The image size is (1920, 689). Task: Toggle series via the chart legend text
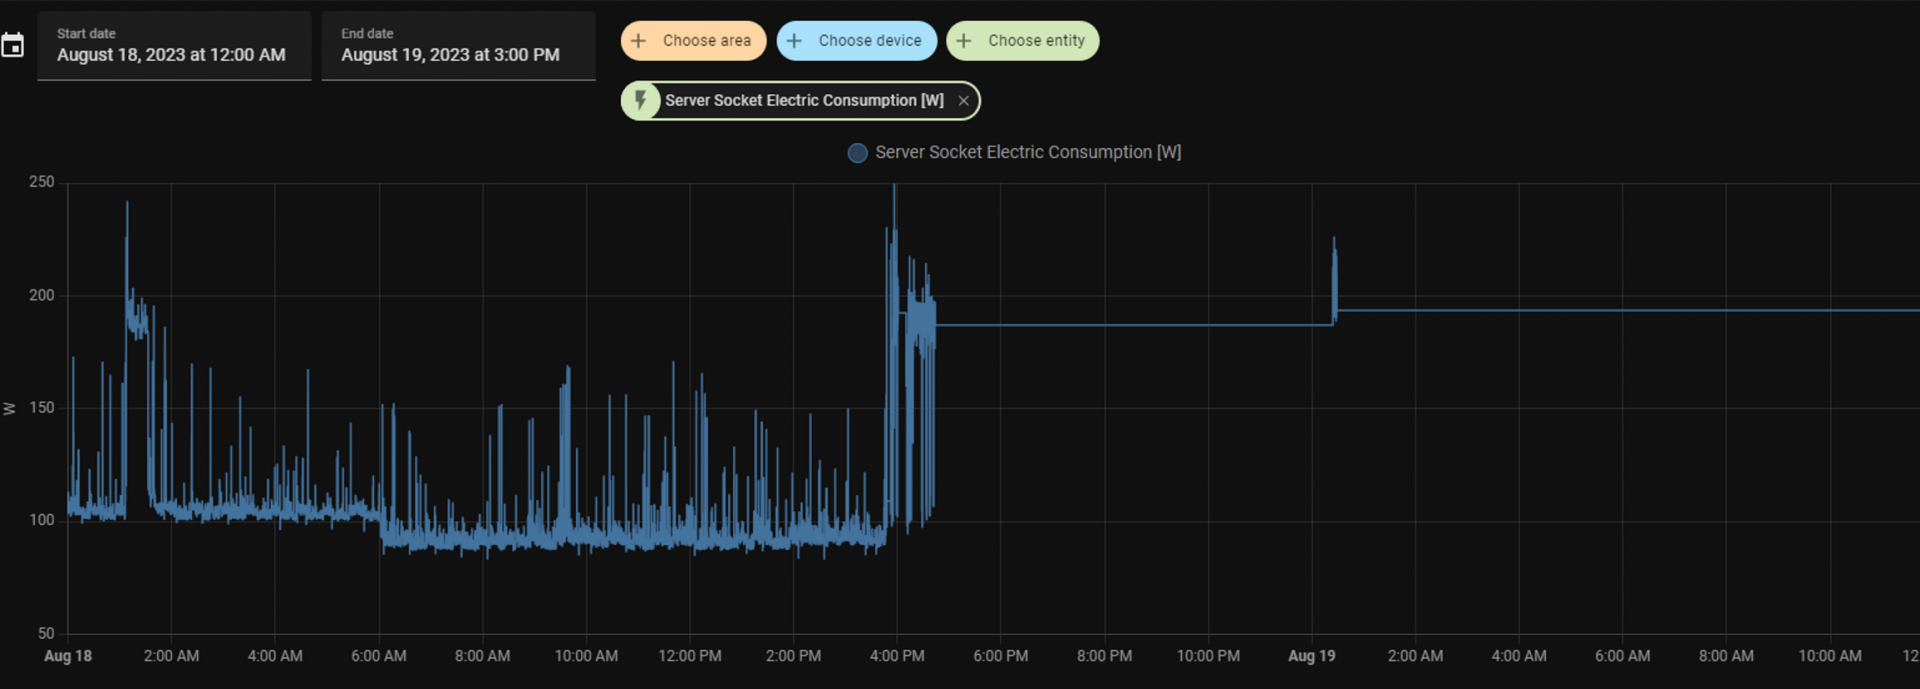[1028, 153]
